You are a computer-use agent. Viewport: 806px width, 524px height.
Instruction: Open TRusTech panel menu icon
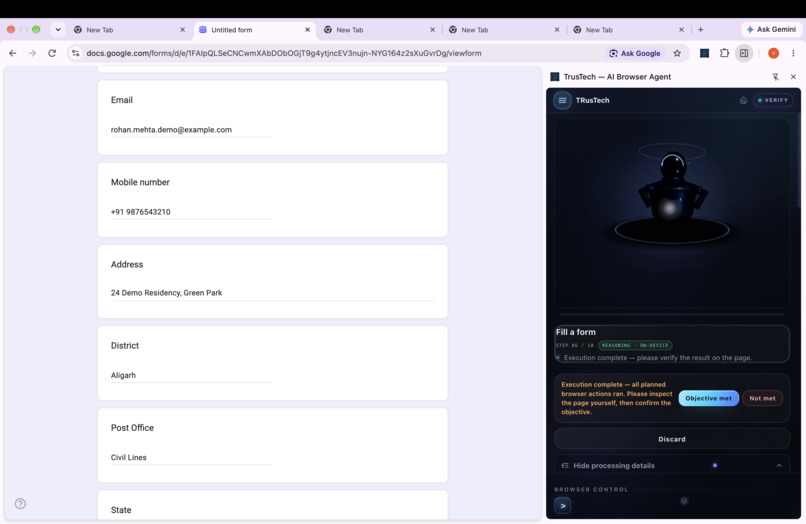coord(562,100)
